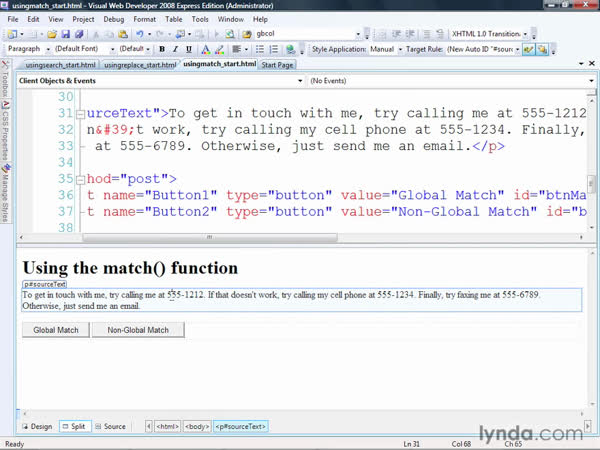The image size is (600, 450).
Task: Toggle Bold formatting
Action: point(161,48)
